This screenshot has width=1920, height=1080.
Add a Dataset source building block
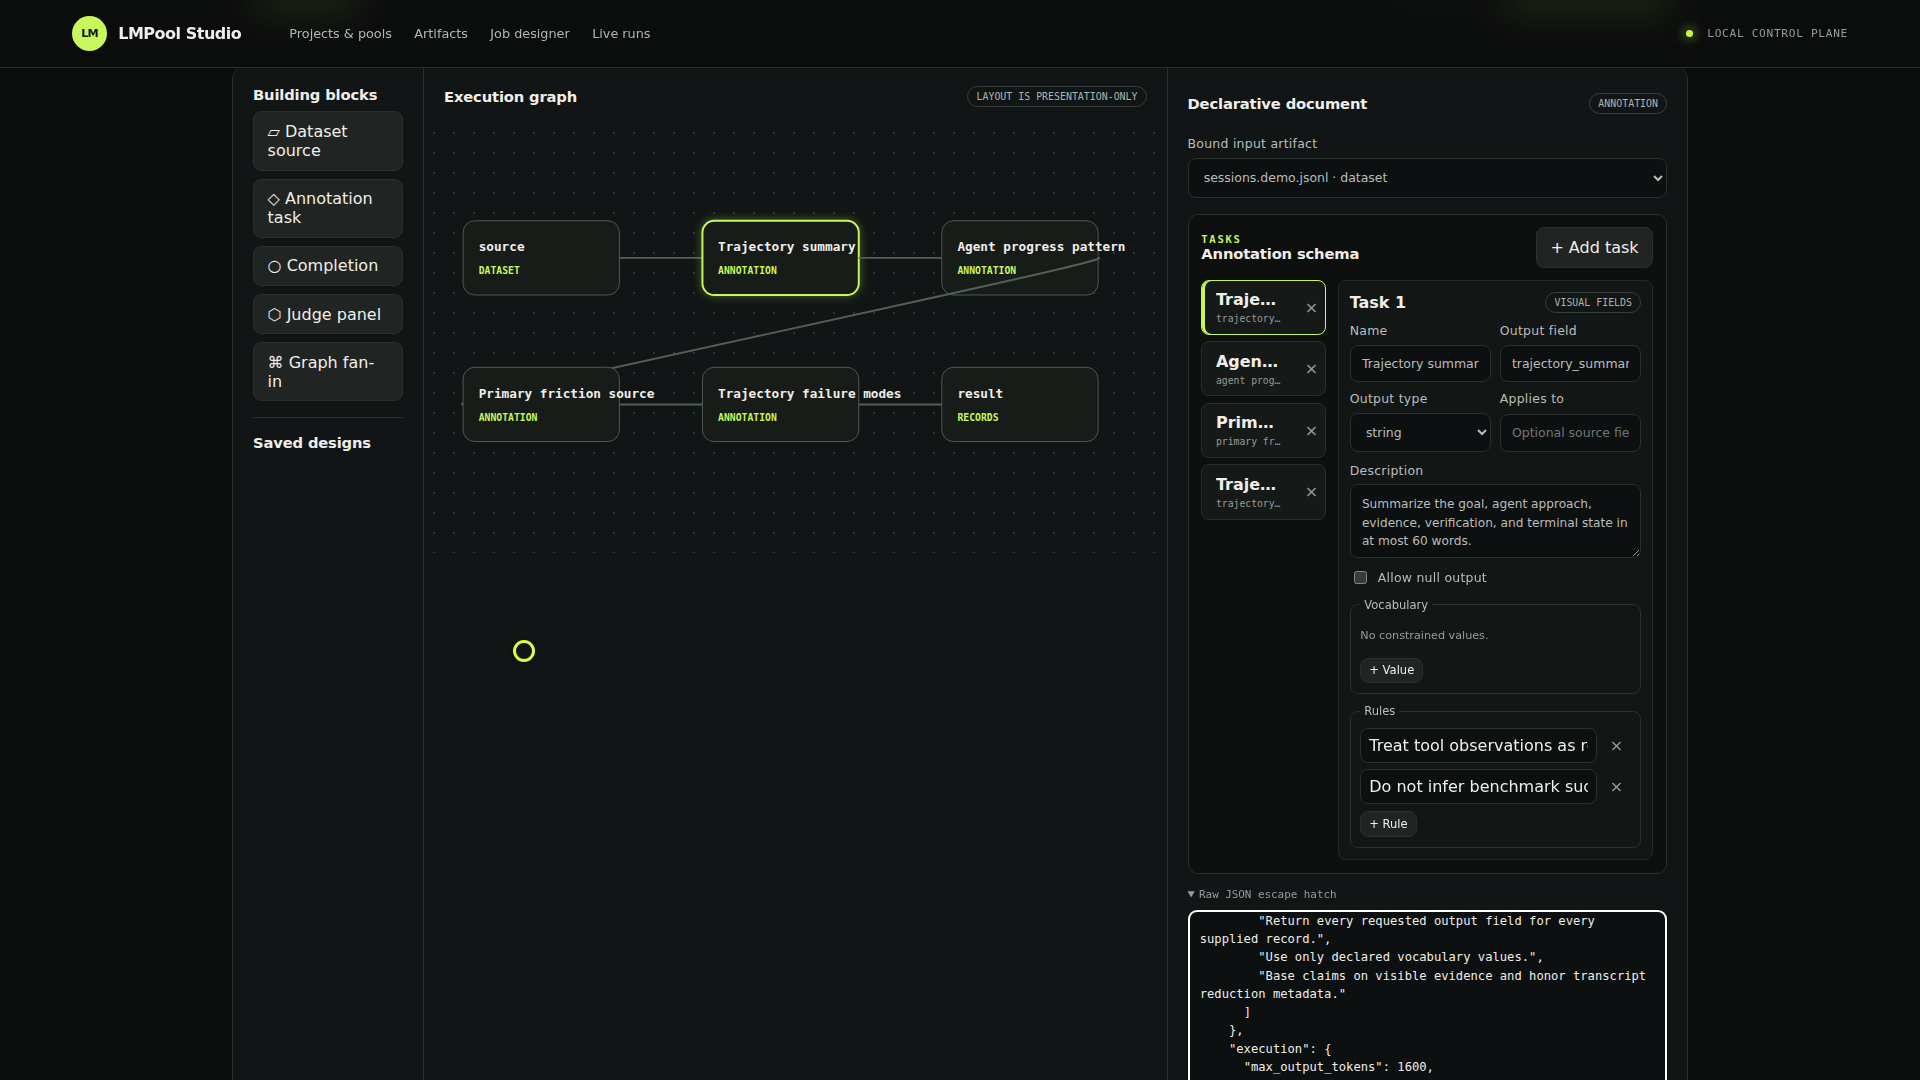coord(327,141)
